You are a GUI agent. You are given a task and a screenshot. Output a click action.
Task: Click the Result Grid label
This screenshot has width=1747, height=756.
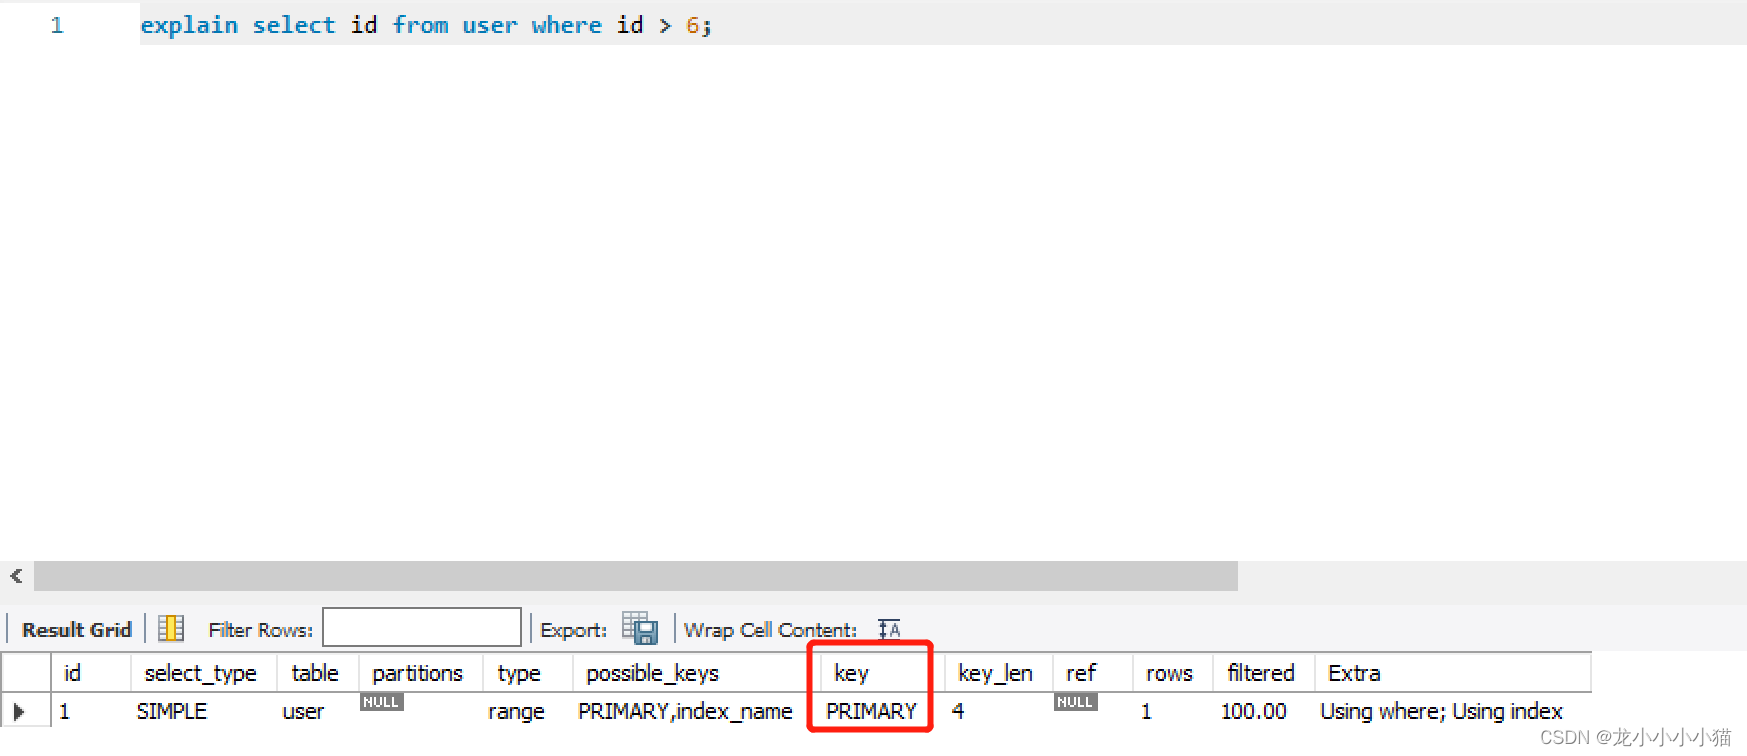point(77,630)
